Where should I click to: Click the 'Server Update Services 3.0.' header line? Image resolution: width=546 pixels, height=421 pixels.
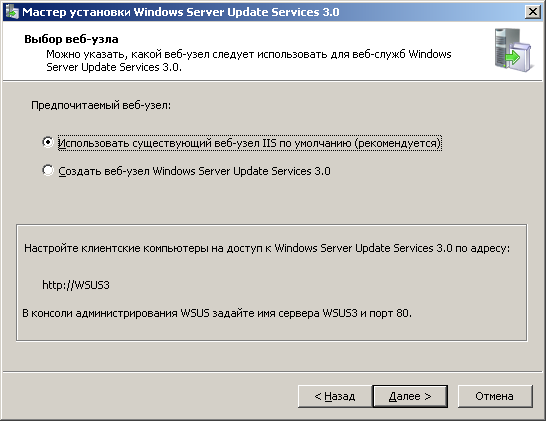pyautogui.click(x=114, y=67)
